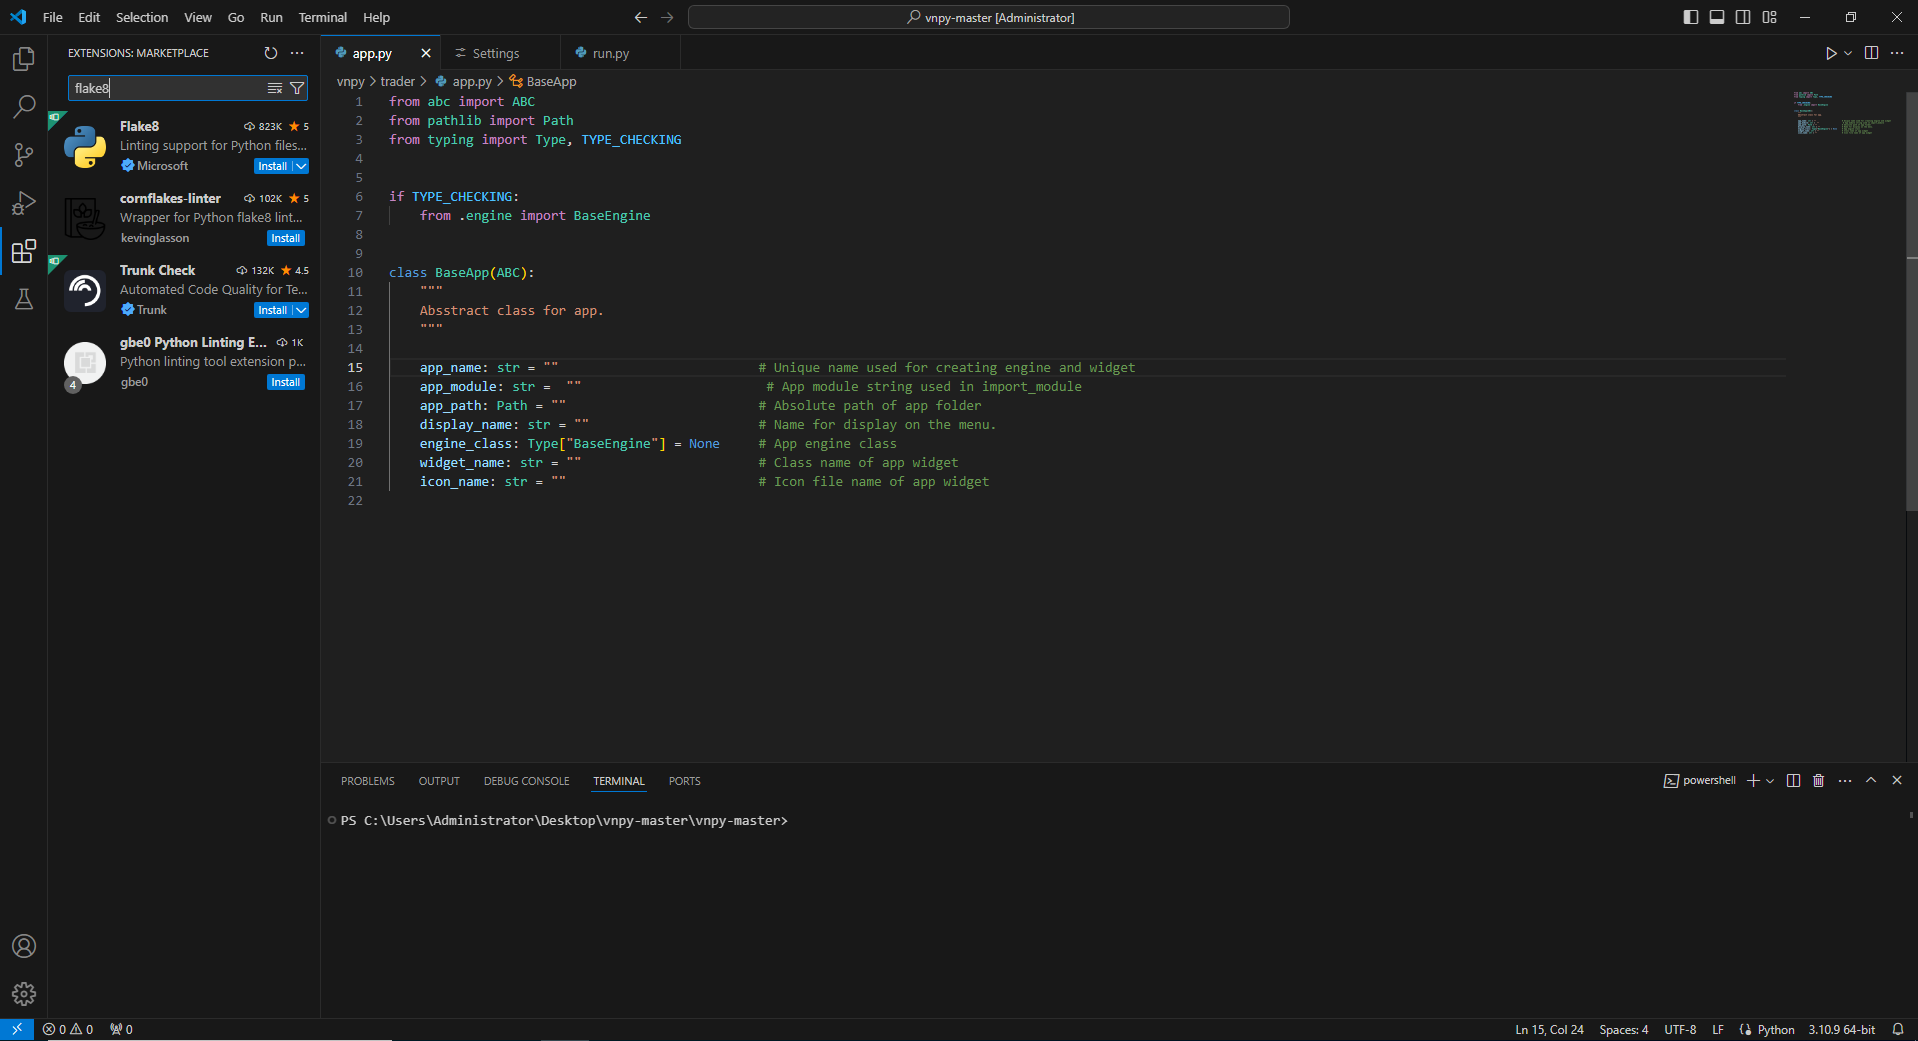Open the Search view in activity bar
The image size is (1918, 1041).
click(24, 107)
